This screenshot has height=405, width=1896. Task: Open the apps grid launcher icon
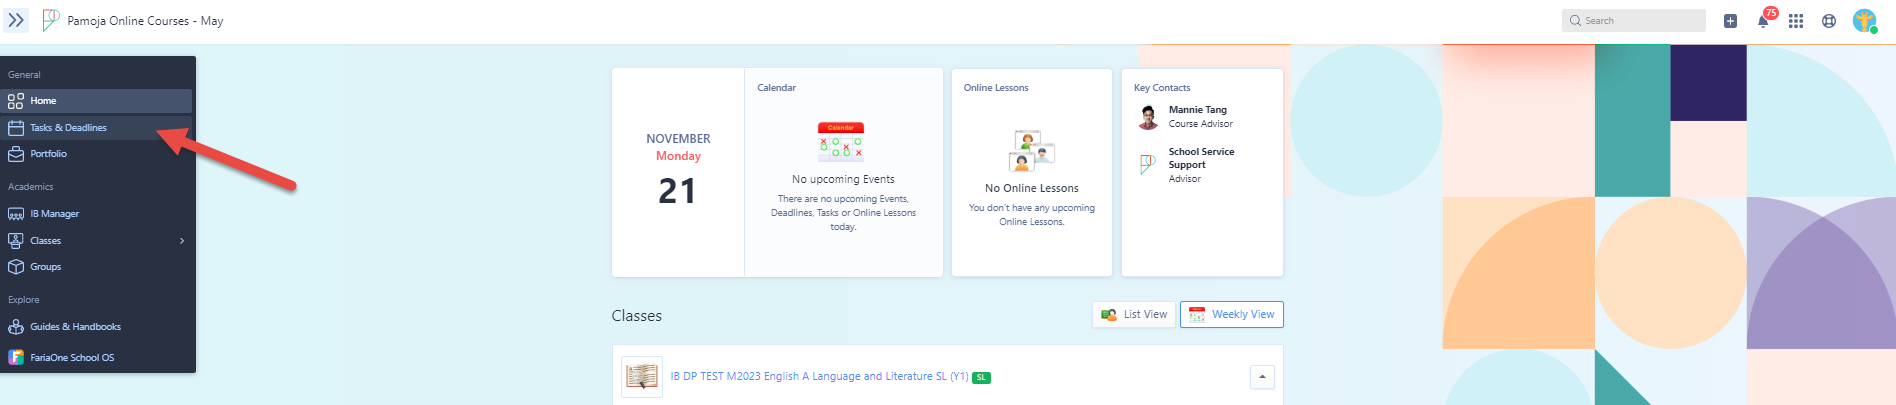[1796, 21]
